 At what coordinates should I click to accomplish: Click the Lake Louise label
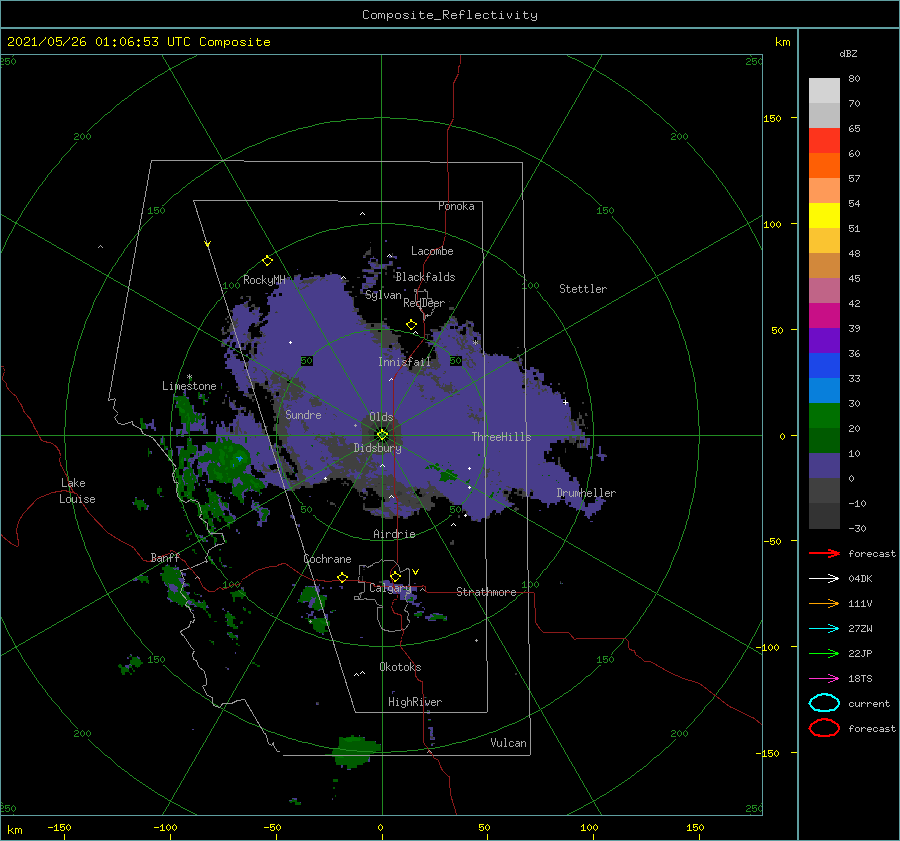[77, 491]
